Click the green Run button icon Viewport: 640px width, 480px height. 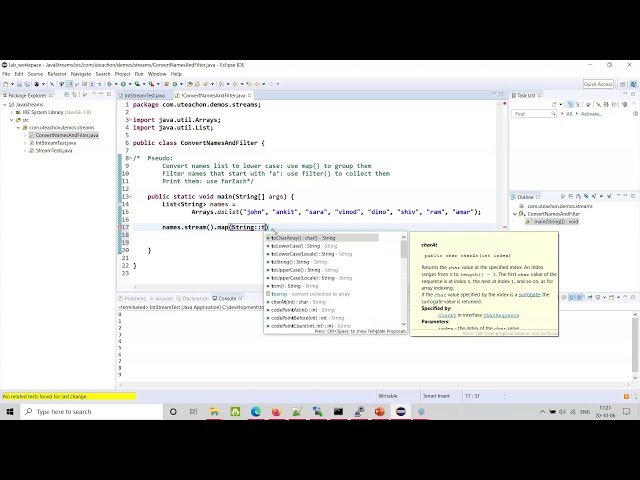click(123, 84)
